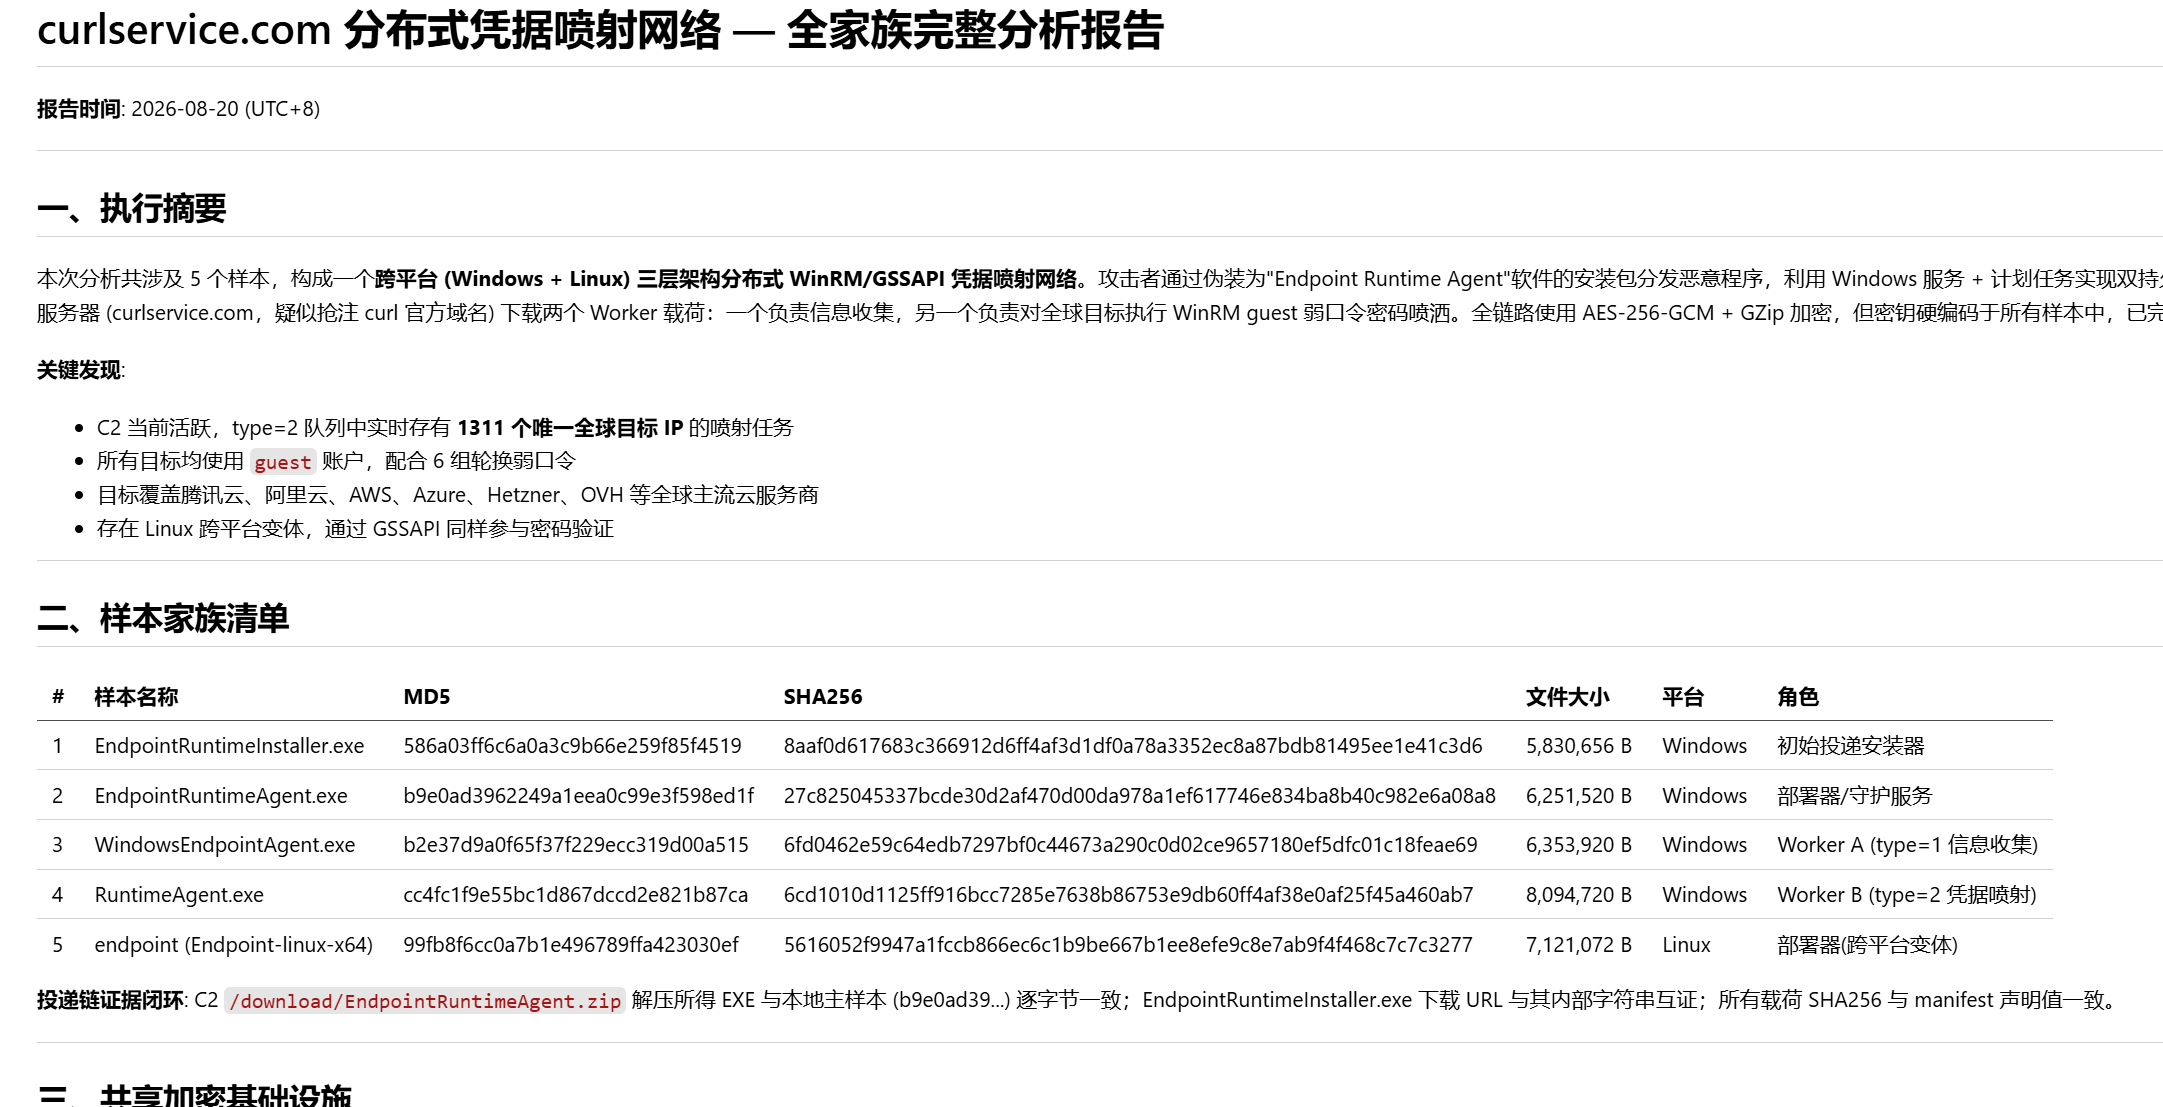Click MD5 hash starting with 586a03ff
Image resolution: width=2163 pixels, height=1107 pixels.
[x=572, y=746]
